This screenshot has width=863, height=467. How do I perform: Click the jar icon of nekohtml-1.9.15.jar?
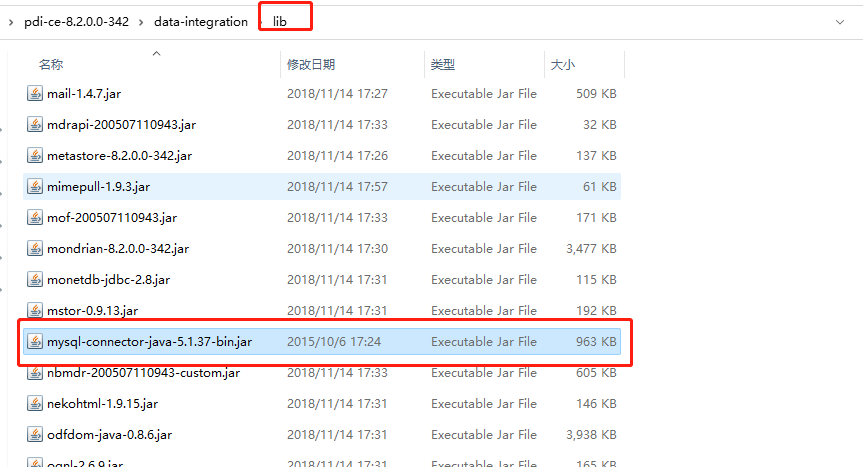point(35,403)
